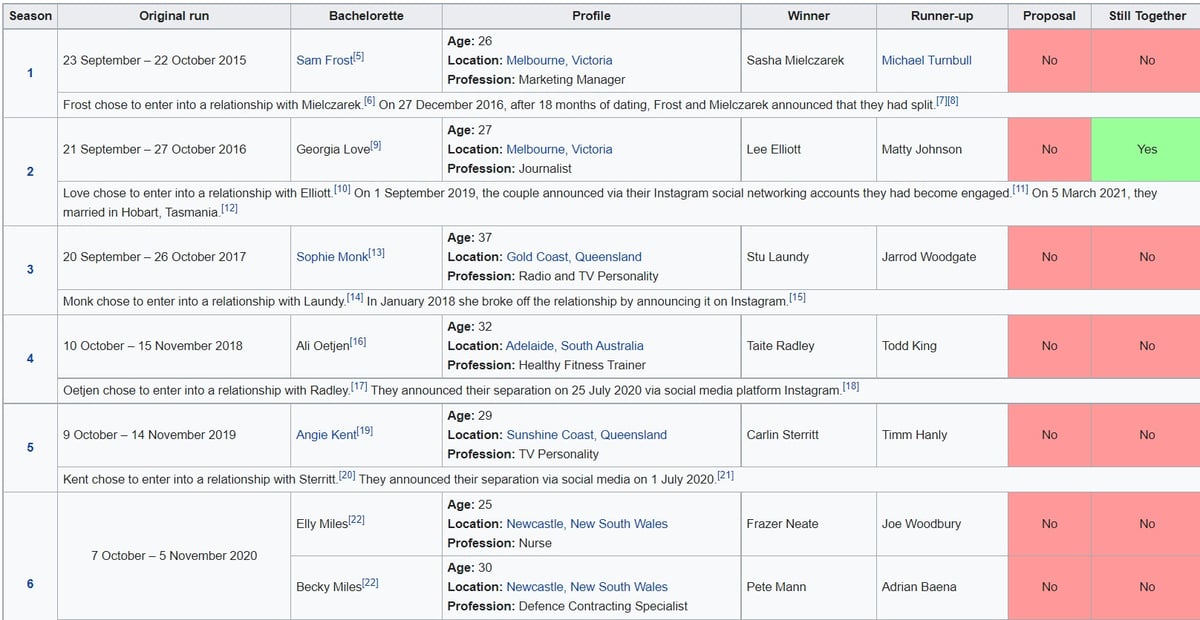Select Ali Oetjen name text
The width and height of the screenshot is (1200, 620).
pos(322,346)
